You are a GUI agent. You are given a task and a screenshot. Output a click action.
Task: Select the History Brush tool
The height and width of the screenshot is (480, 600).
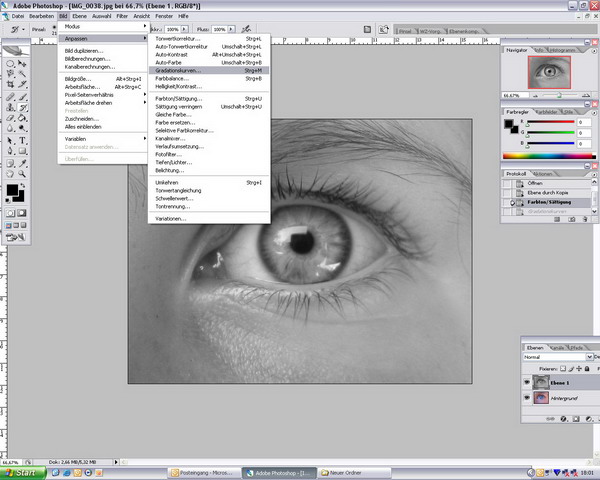pos(22,108)
